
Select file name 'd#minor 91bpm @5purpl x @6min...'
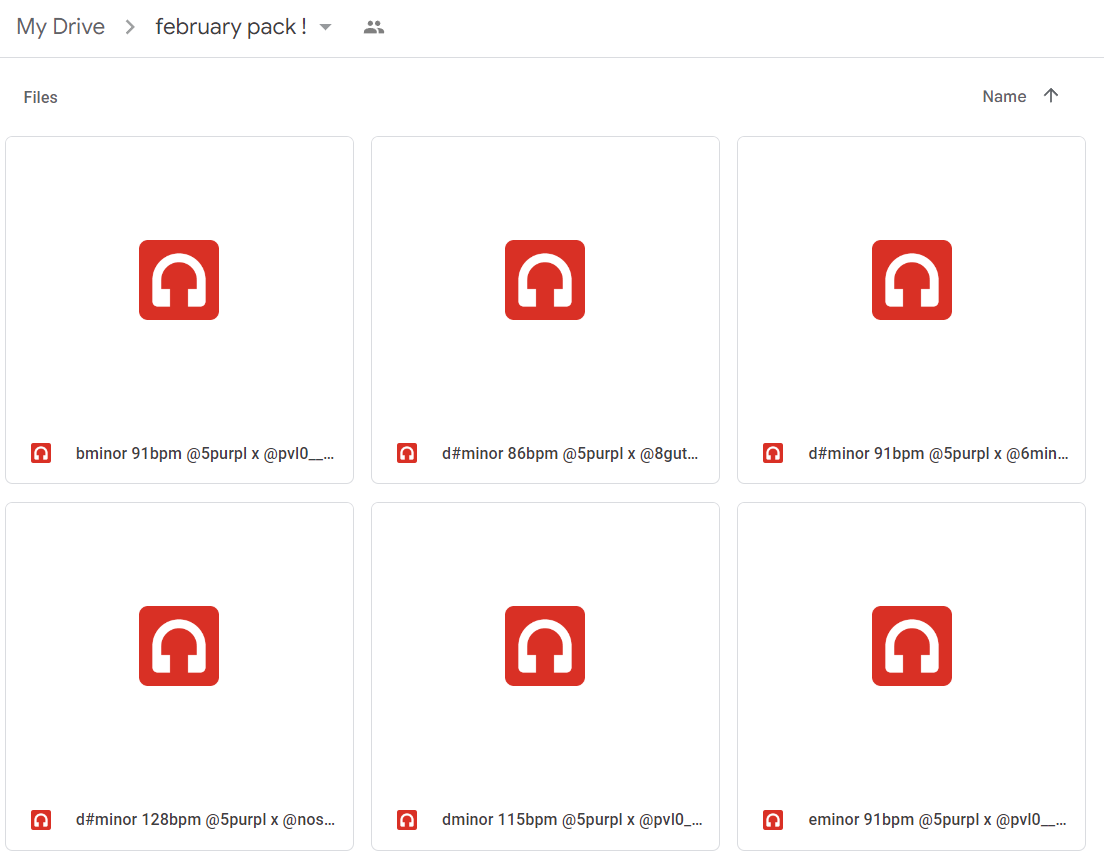pos(938,454)
